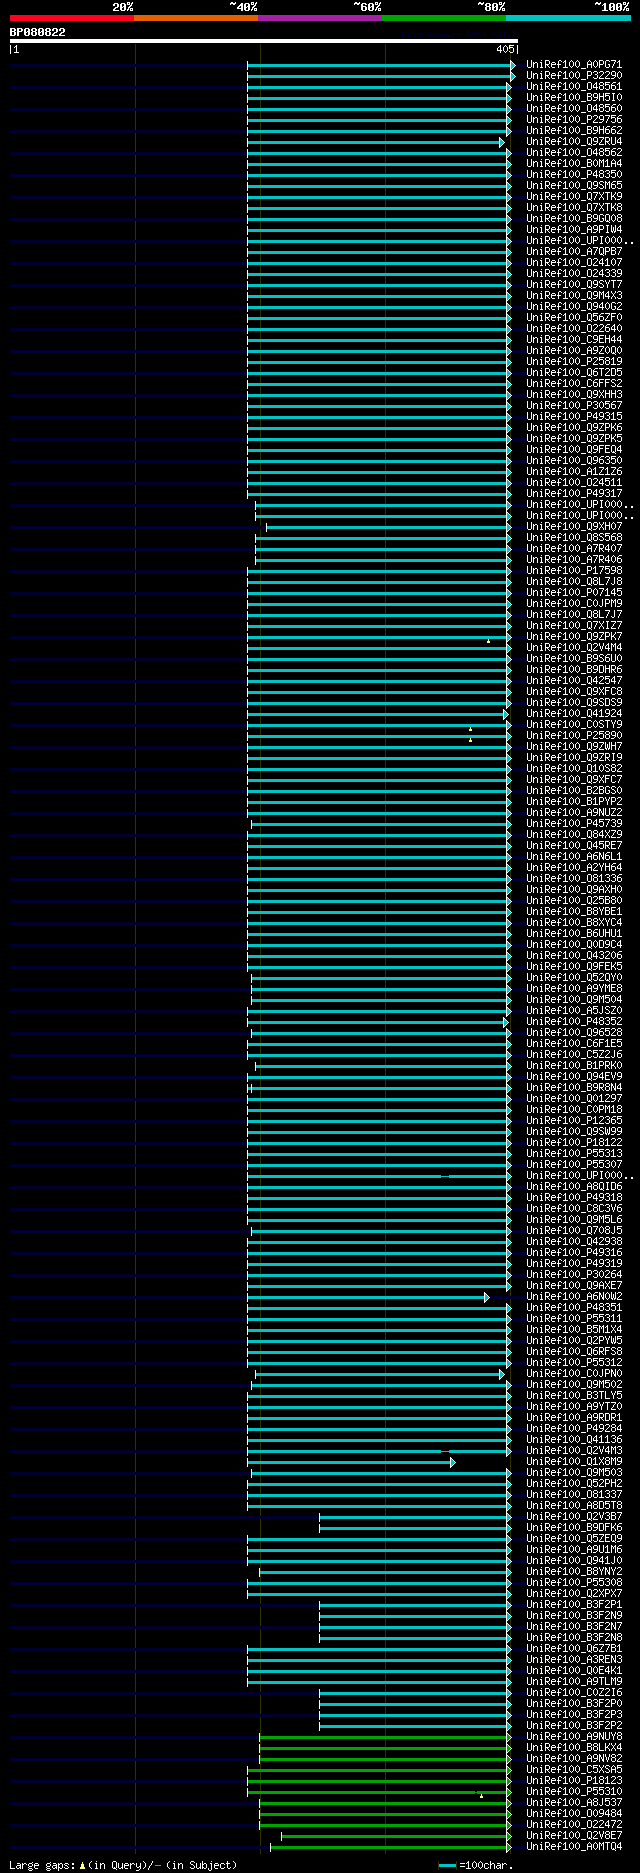Open hit UniRef100_Q9M4X3

(x=574, y=296)
